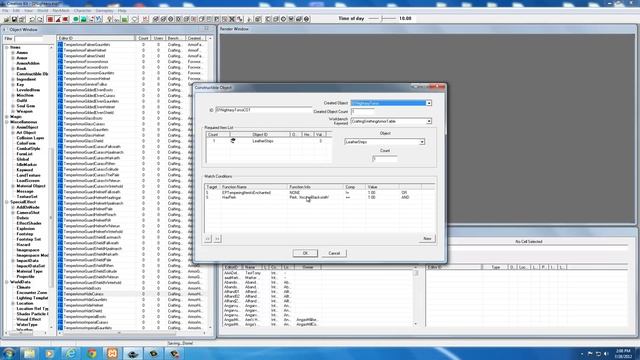Open the Object dropdown showing LeatherStrips

(422, 142)
